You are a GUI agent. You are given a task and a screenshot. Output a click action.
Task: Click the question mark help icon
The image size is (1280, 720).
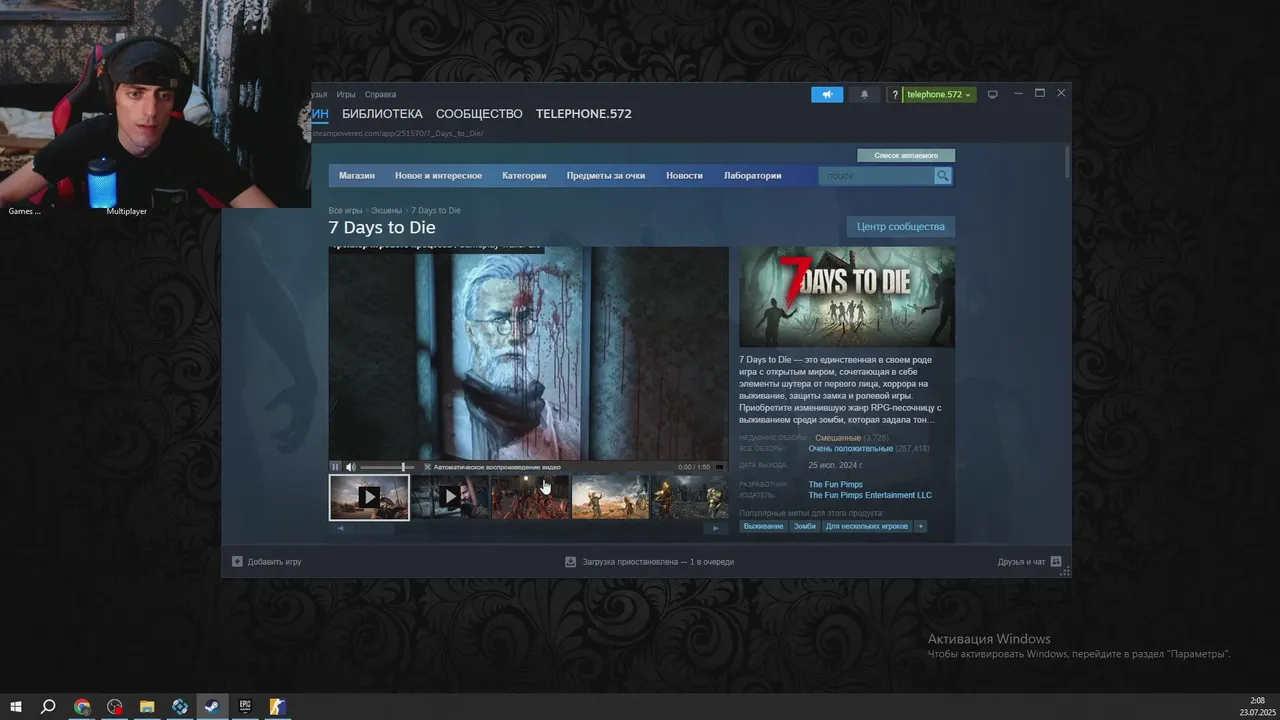pos(895,95)
